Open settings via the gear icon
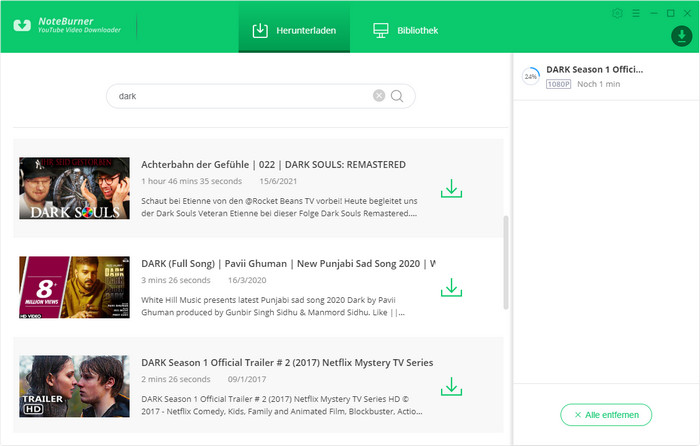The image size is (700, 446). tap(617, 13)
